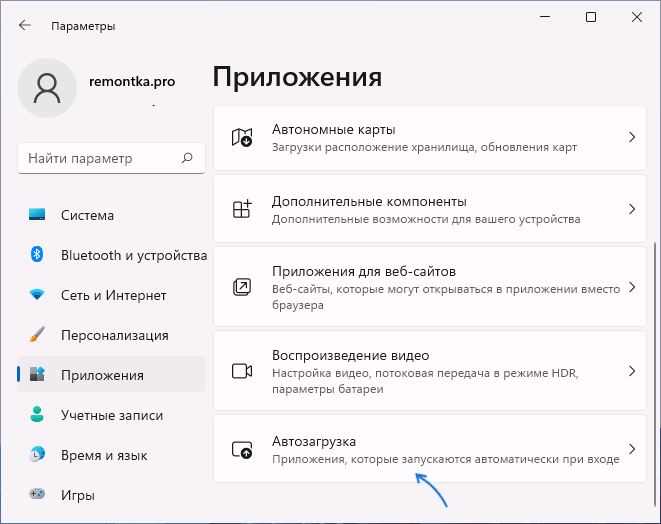
Task: Click the Дополнительные компоненты grid icon
Action: tap(242, 209)
